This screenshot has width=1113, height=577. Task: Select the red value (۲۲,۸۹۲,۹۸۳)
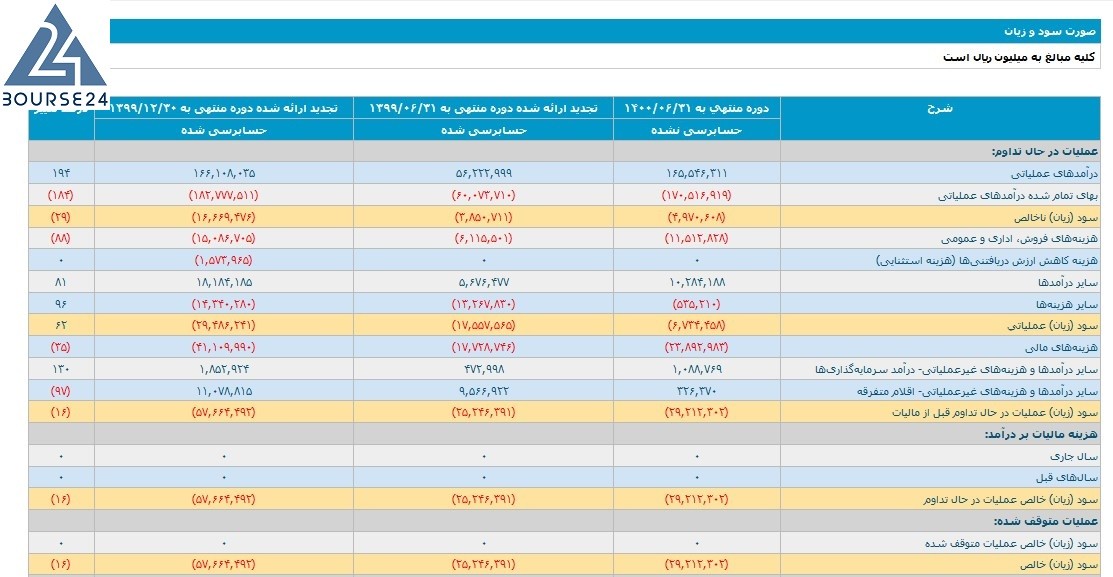pos(696,348)
